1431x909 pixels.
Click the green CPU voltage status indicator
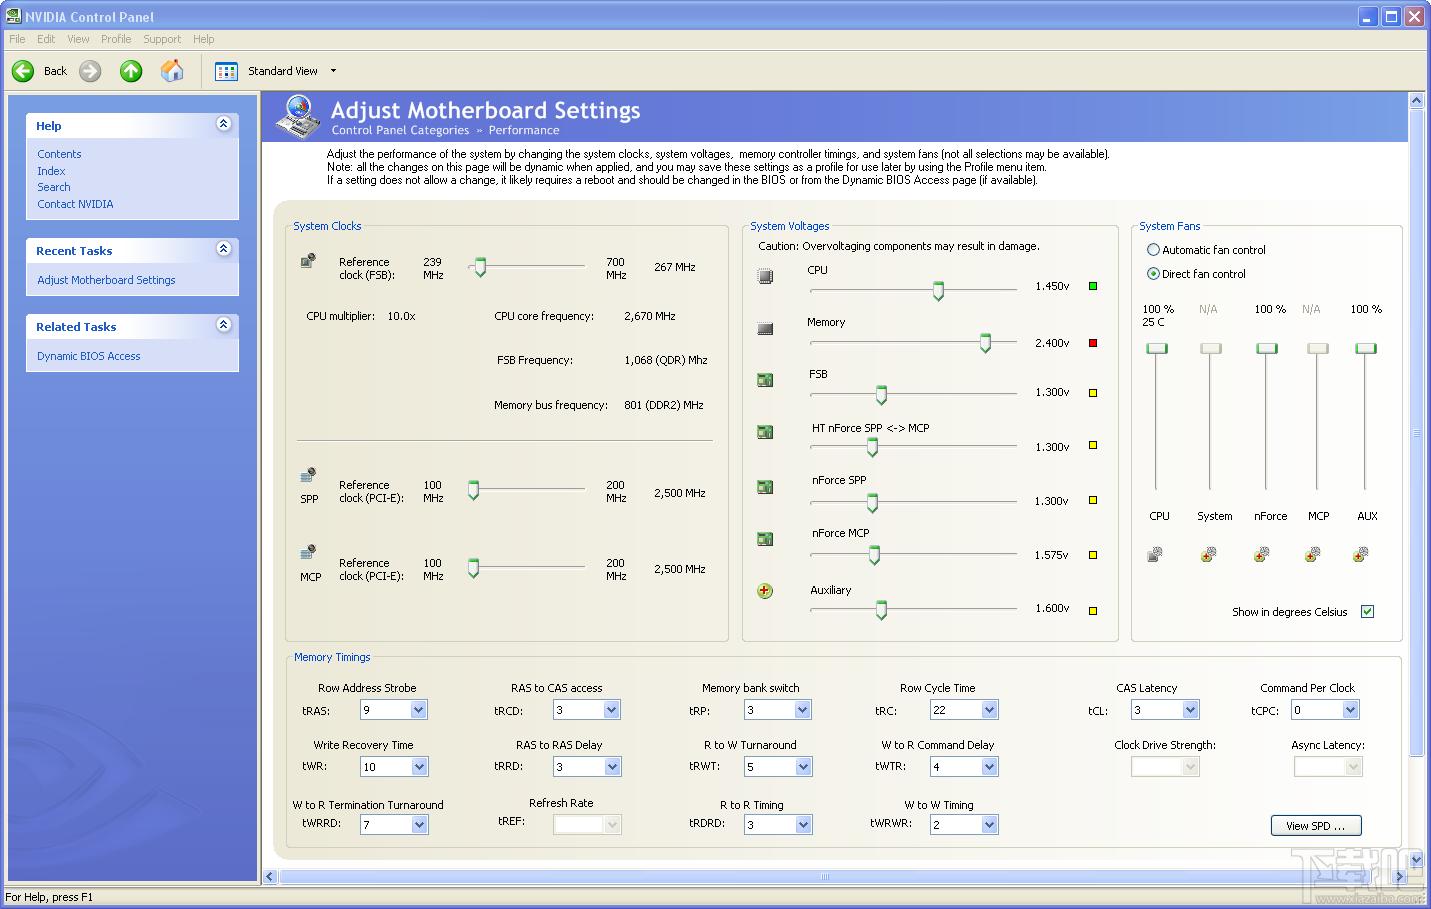coord(1093,286)
